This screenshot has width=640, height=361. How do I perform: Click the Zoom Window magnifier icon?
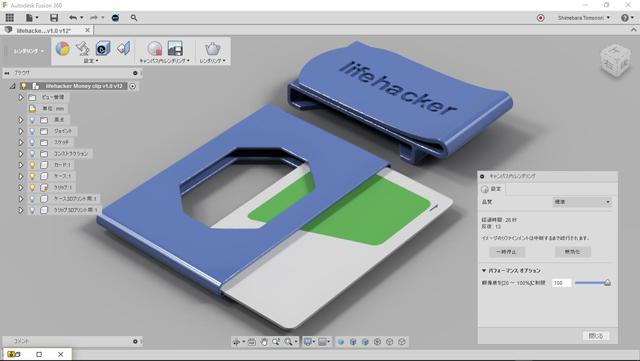click(x=276, y=342)
